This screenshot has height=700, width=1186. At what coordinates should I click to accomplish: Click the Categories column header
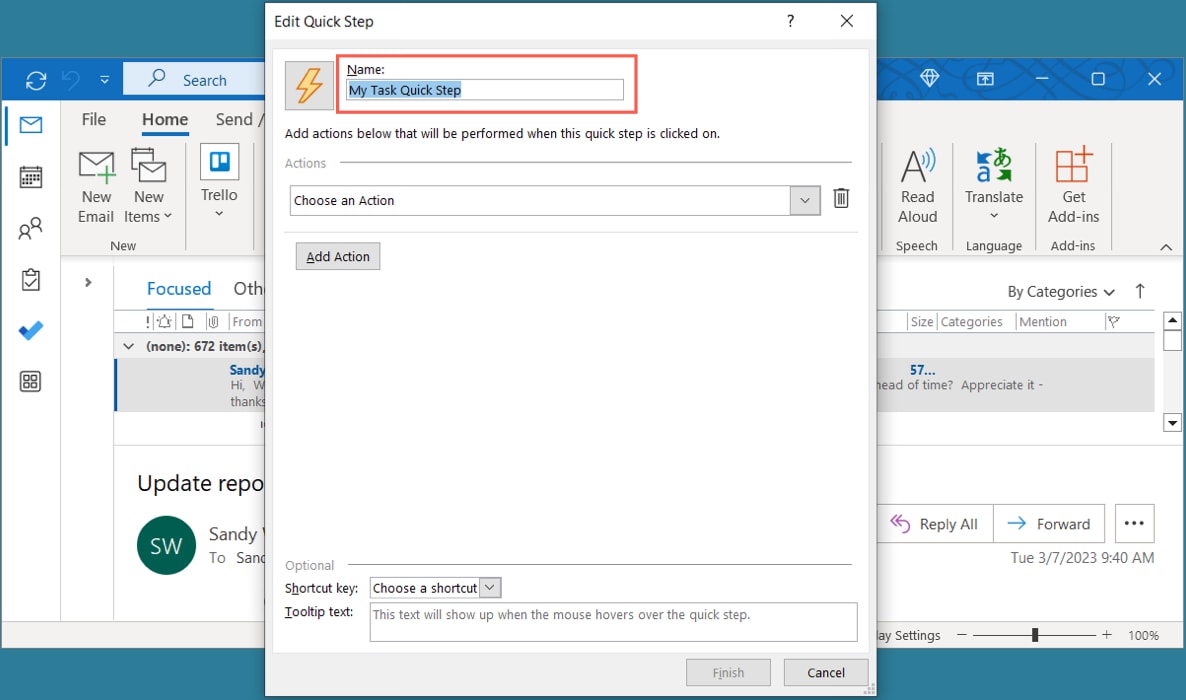point(971,322)
